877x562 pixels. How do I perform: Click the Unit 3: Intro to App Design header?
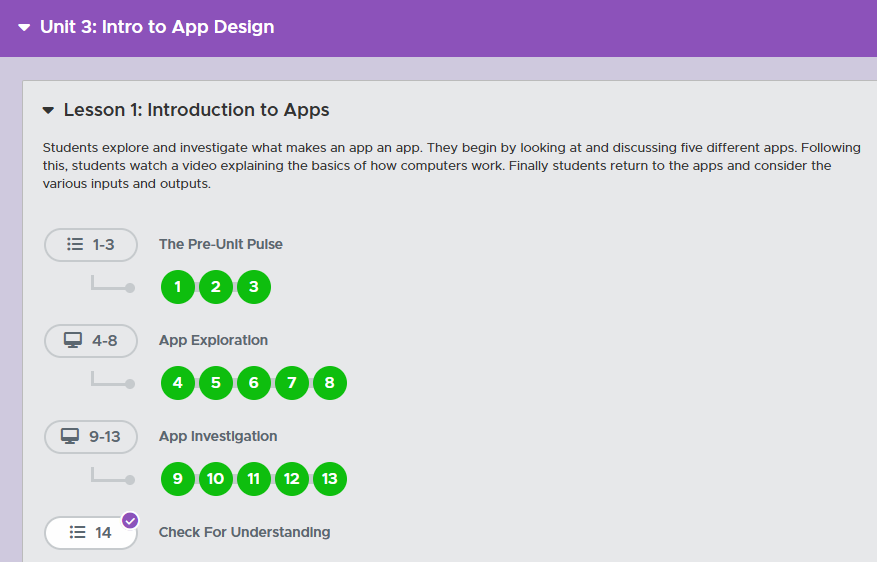point(157,27)
